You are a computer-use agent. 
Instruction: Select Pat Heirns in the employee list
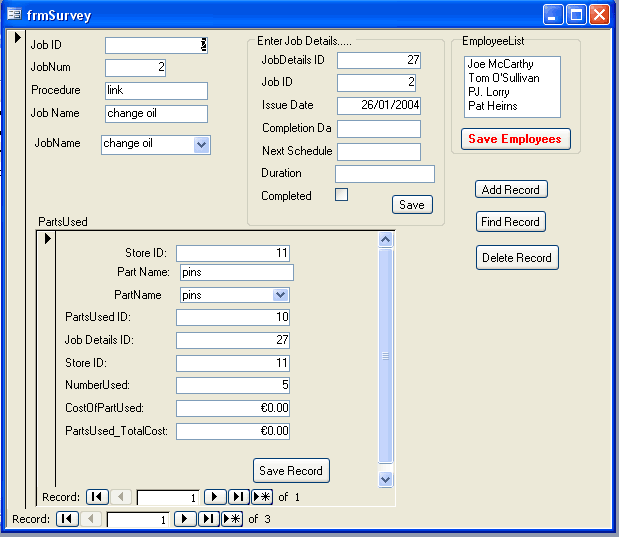pyautogui.click(x=493, y=106)
